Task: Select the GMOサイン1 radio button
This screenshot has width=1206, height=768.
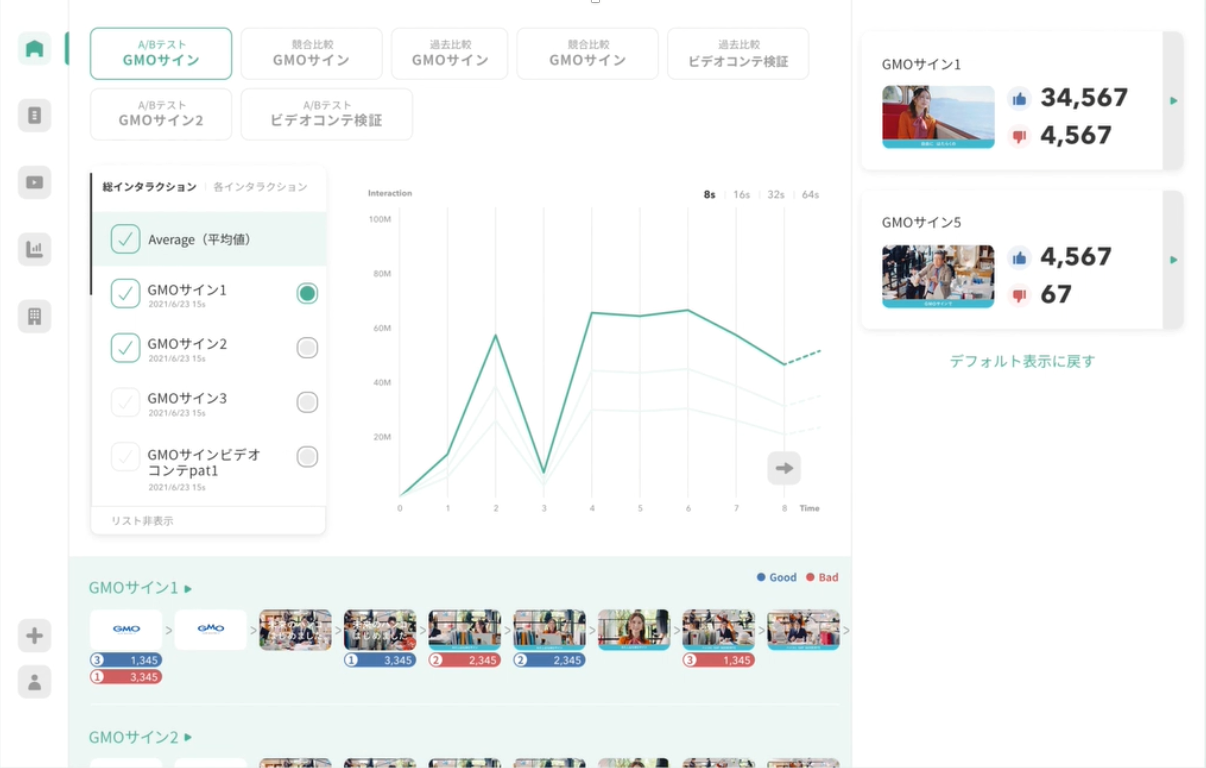Action: pos(307,293)
